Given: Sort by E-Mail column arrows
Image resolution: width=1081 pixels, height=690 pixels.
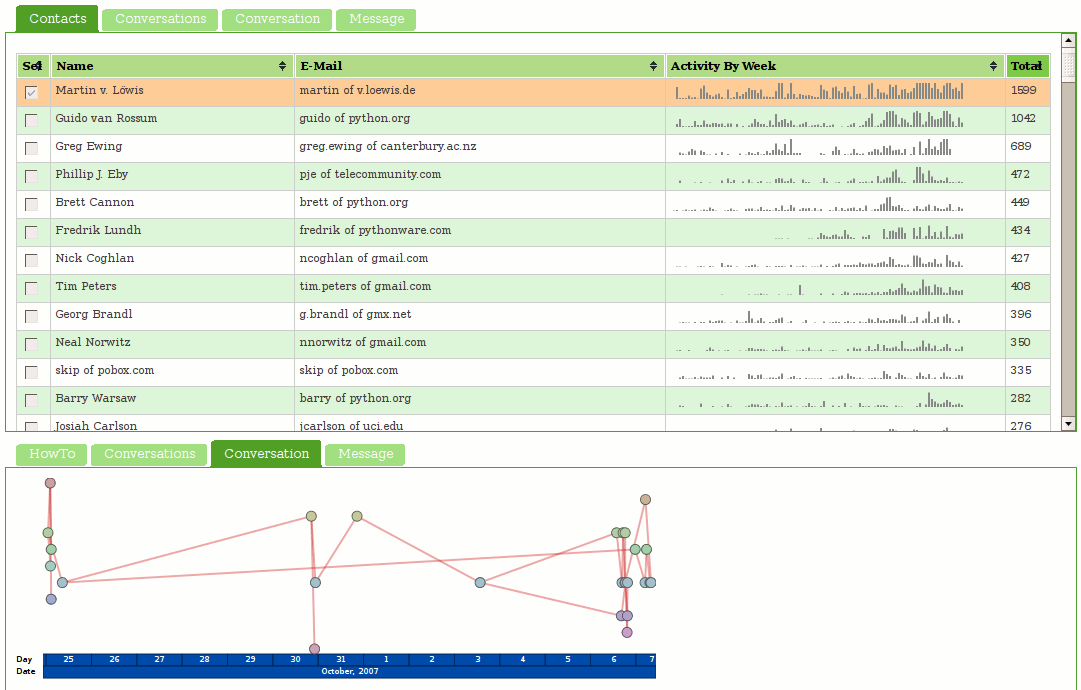Looking at the screenshot, I should click(653, 66).
